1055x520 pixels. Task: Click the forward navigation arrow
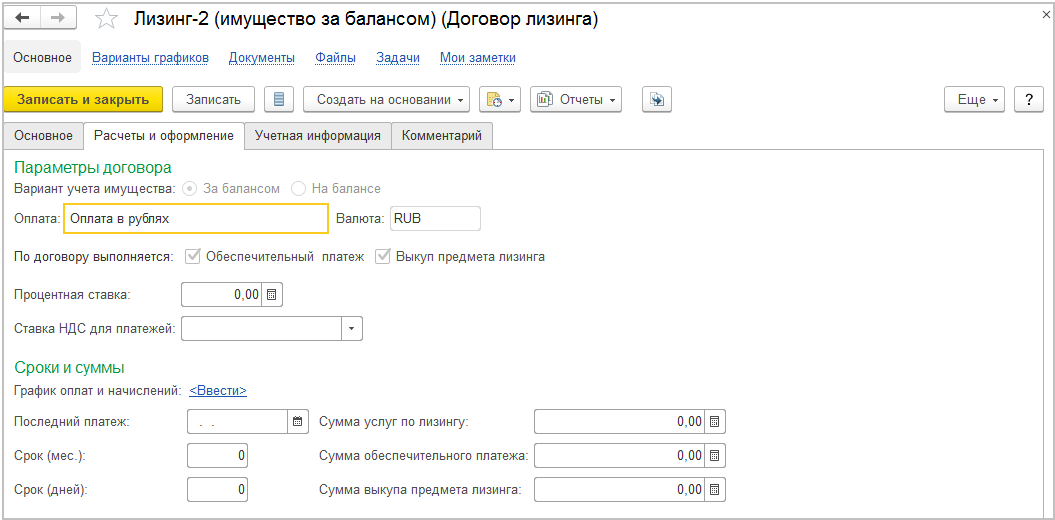pos(57,19)
